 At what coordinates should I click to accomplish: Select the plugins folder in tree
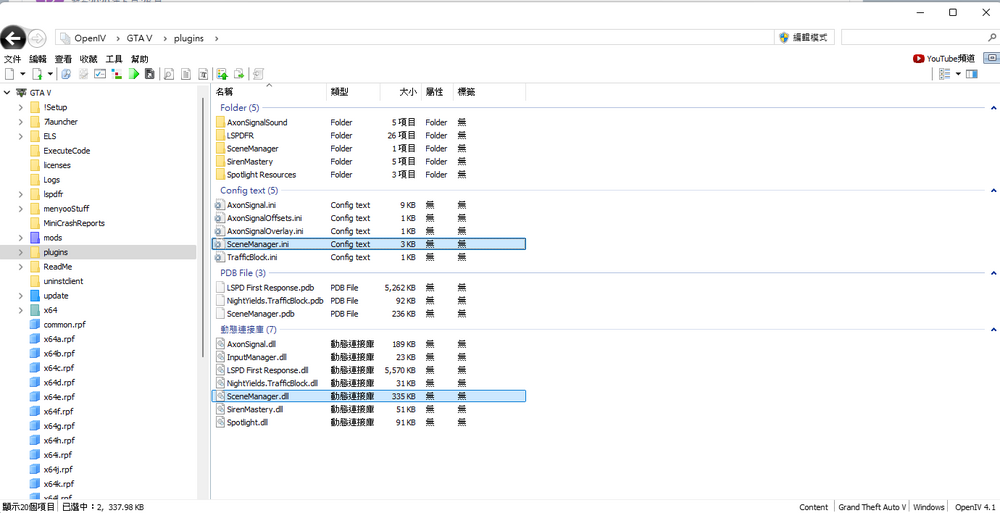(98, 252)
